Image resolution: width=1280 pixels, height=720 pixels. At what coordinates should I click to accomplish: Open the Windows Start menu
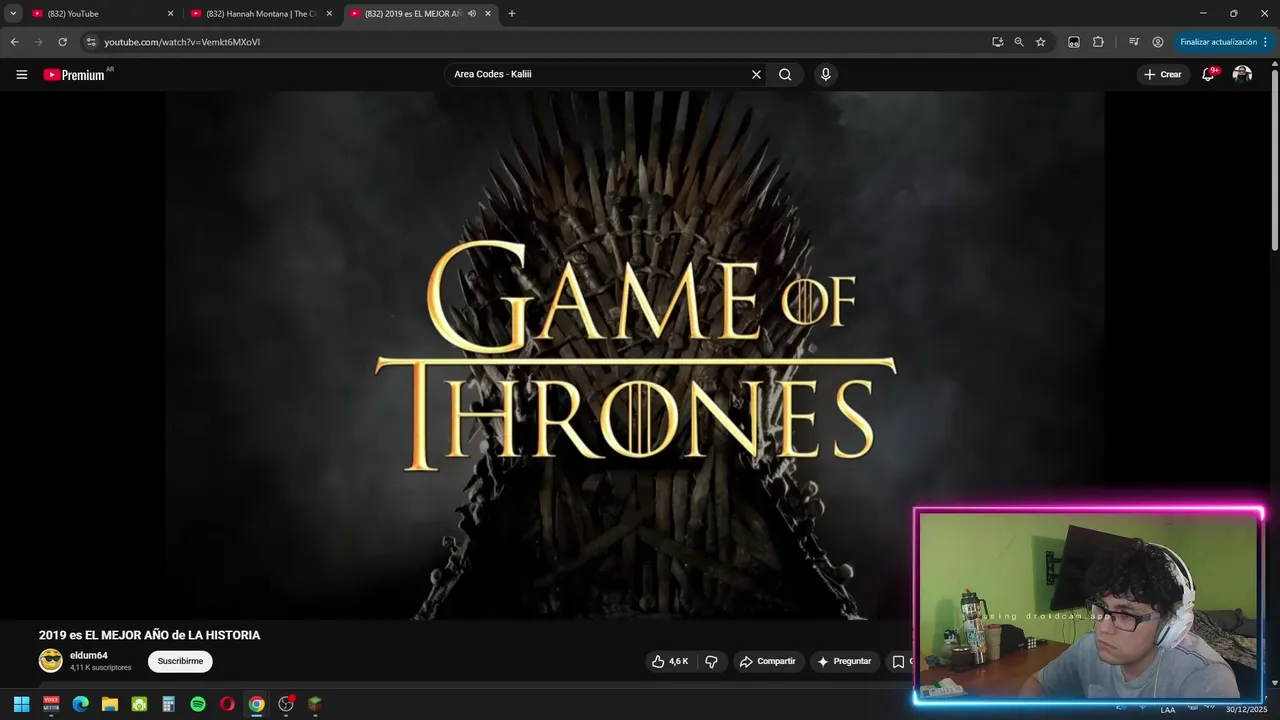(x=21, y=704)
